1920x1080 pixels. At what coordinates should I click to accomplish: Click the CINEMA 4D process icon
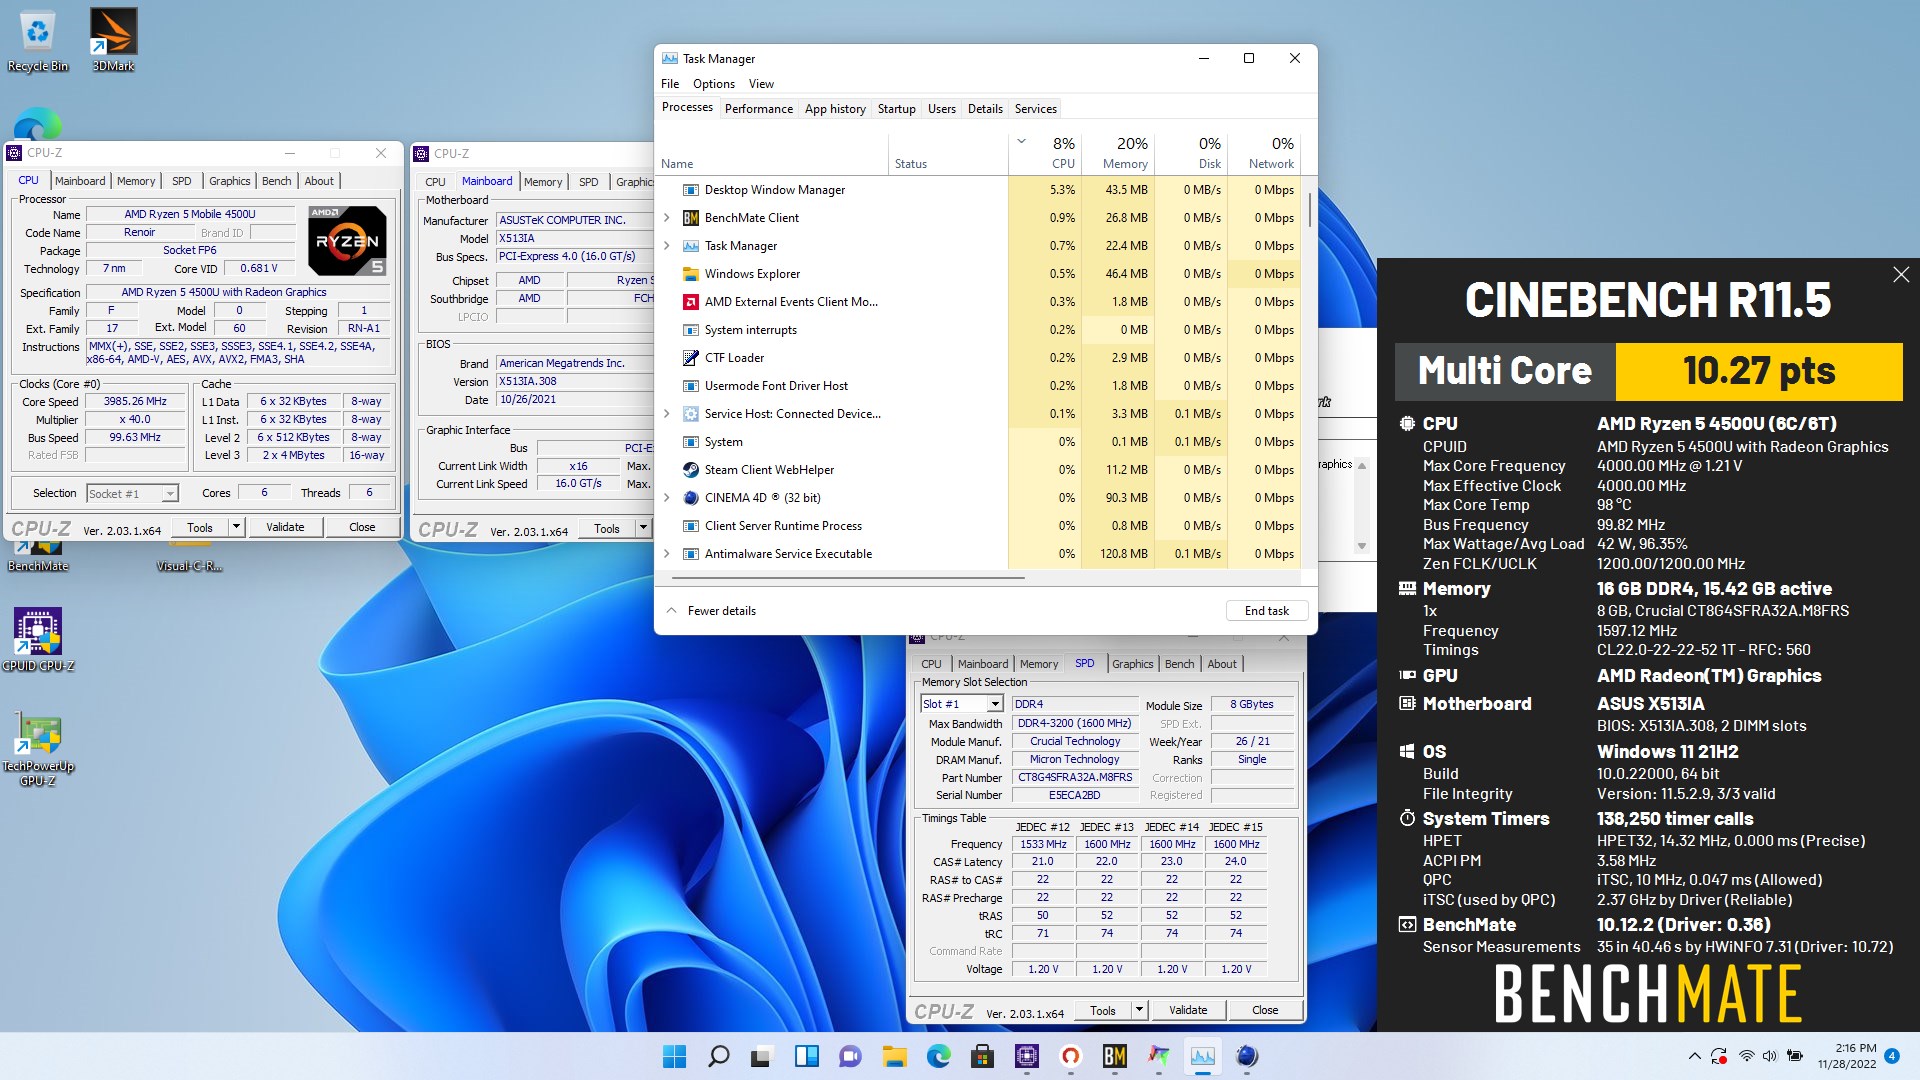point(690,498)
